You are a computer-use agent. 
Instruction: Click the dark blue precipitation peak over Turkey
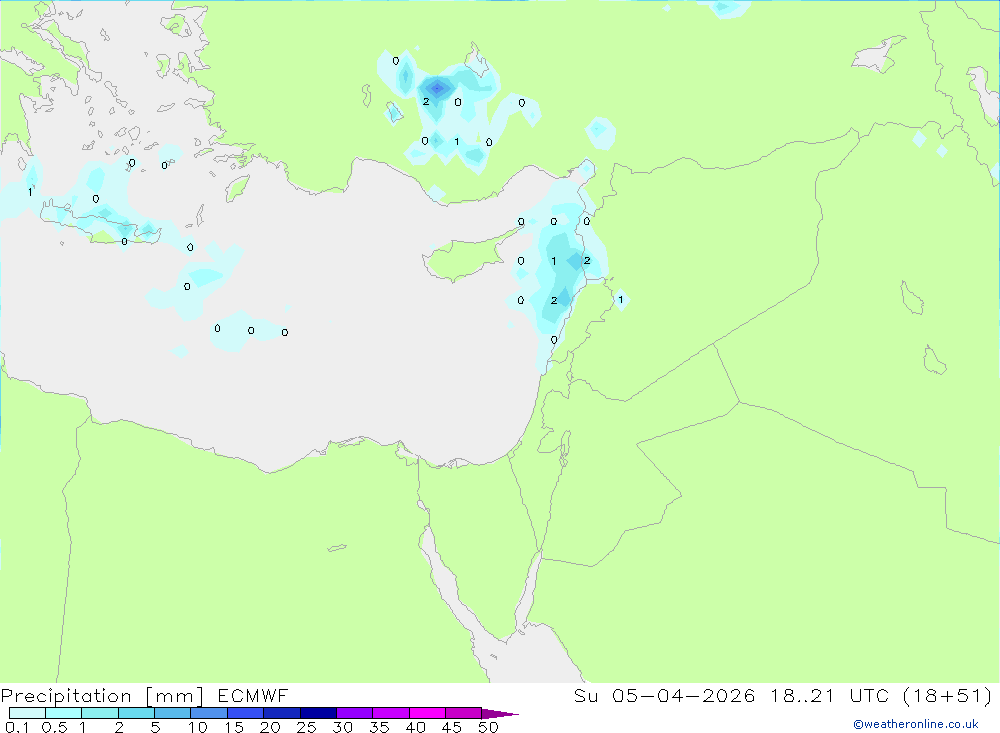[x=437, y=88]
